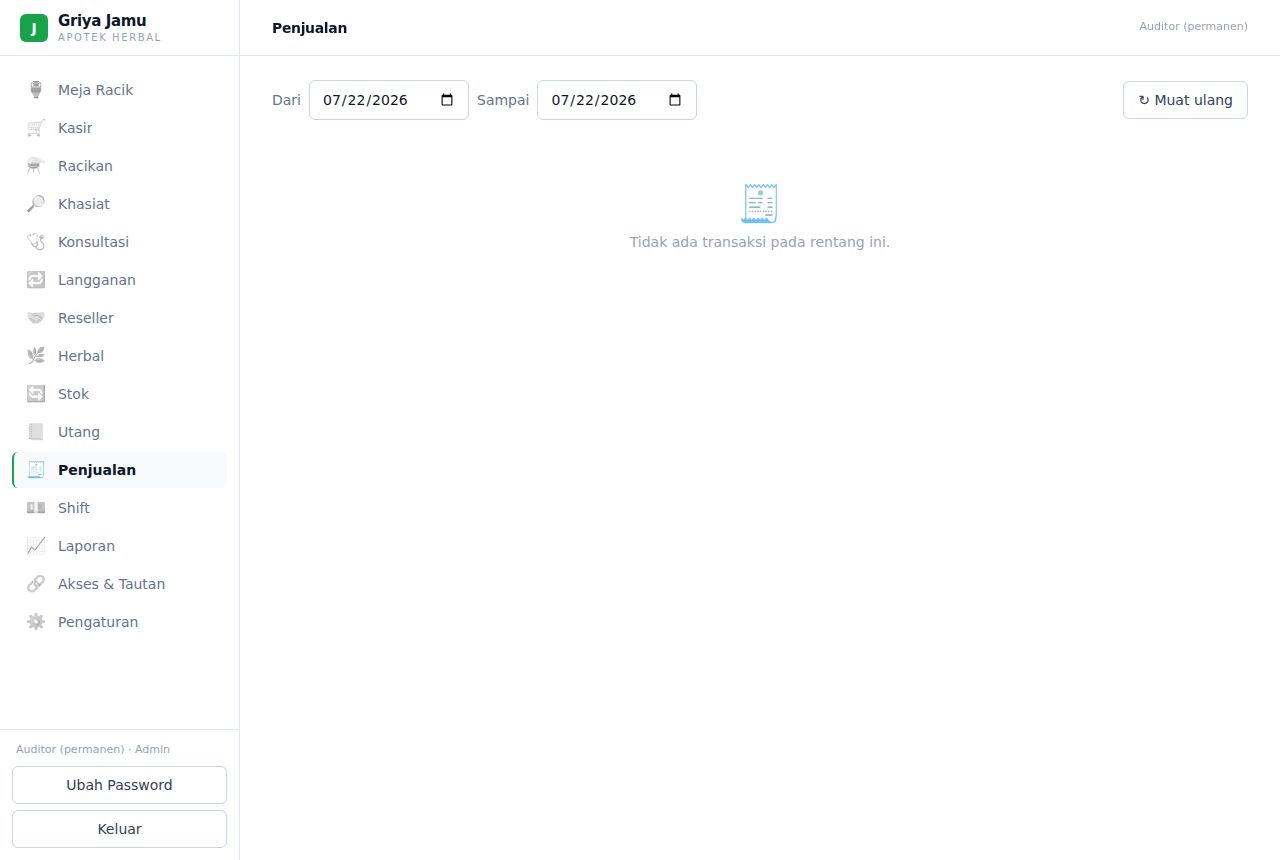This screenshot has height=860, width=1280.
Task: Click the Dari date field
Action: (x=389, y=100)
